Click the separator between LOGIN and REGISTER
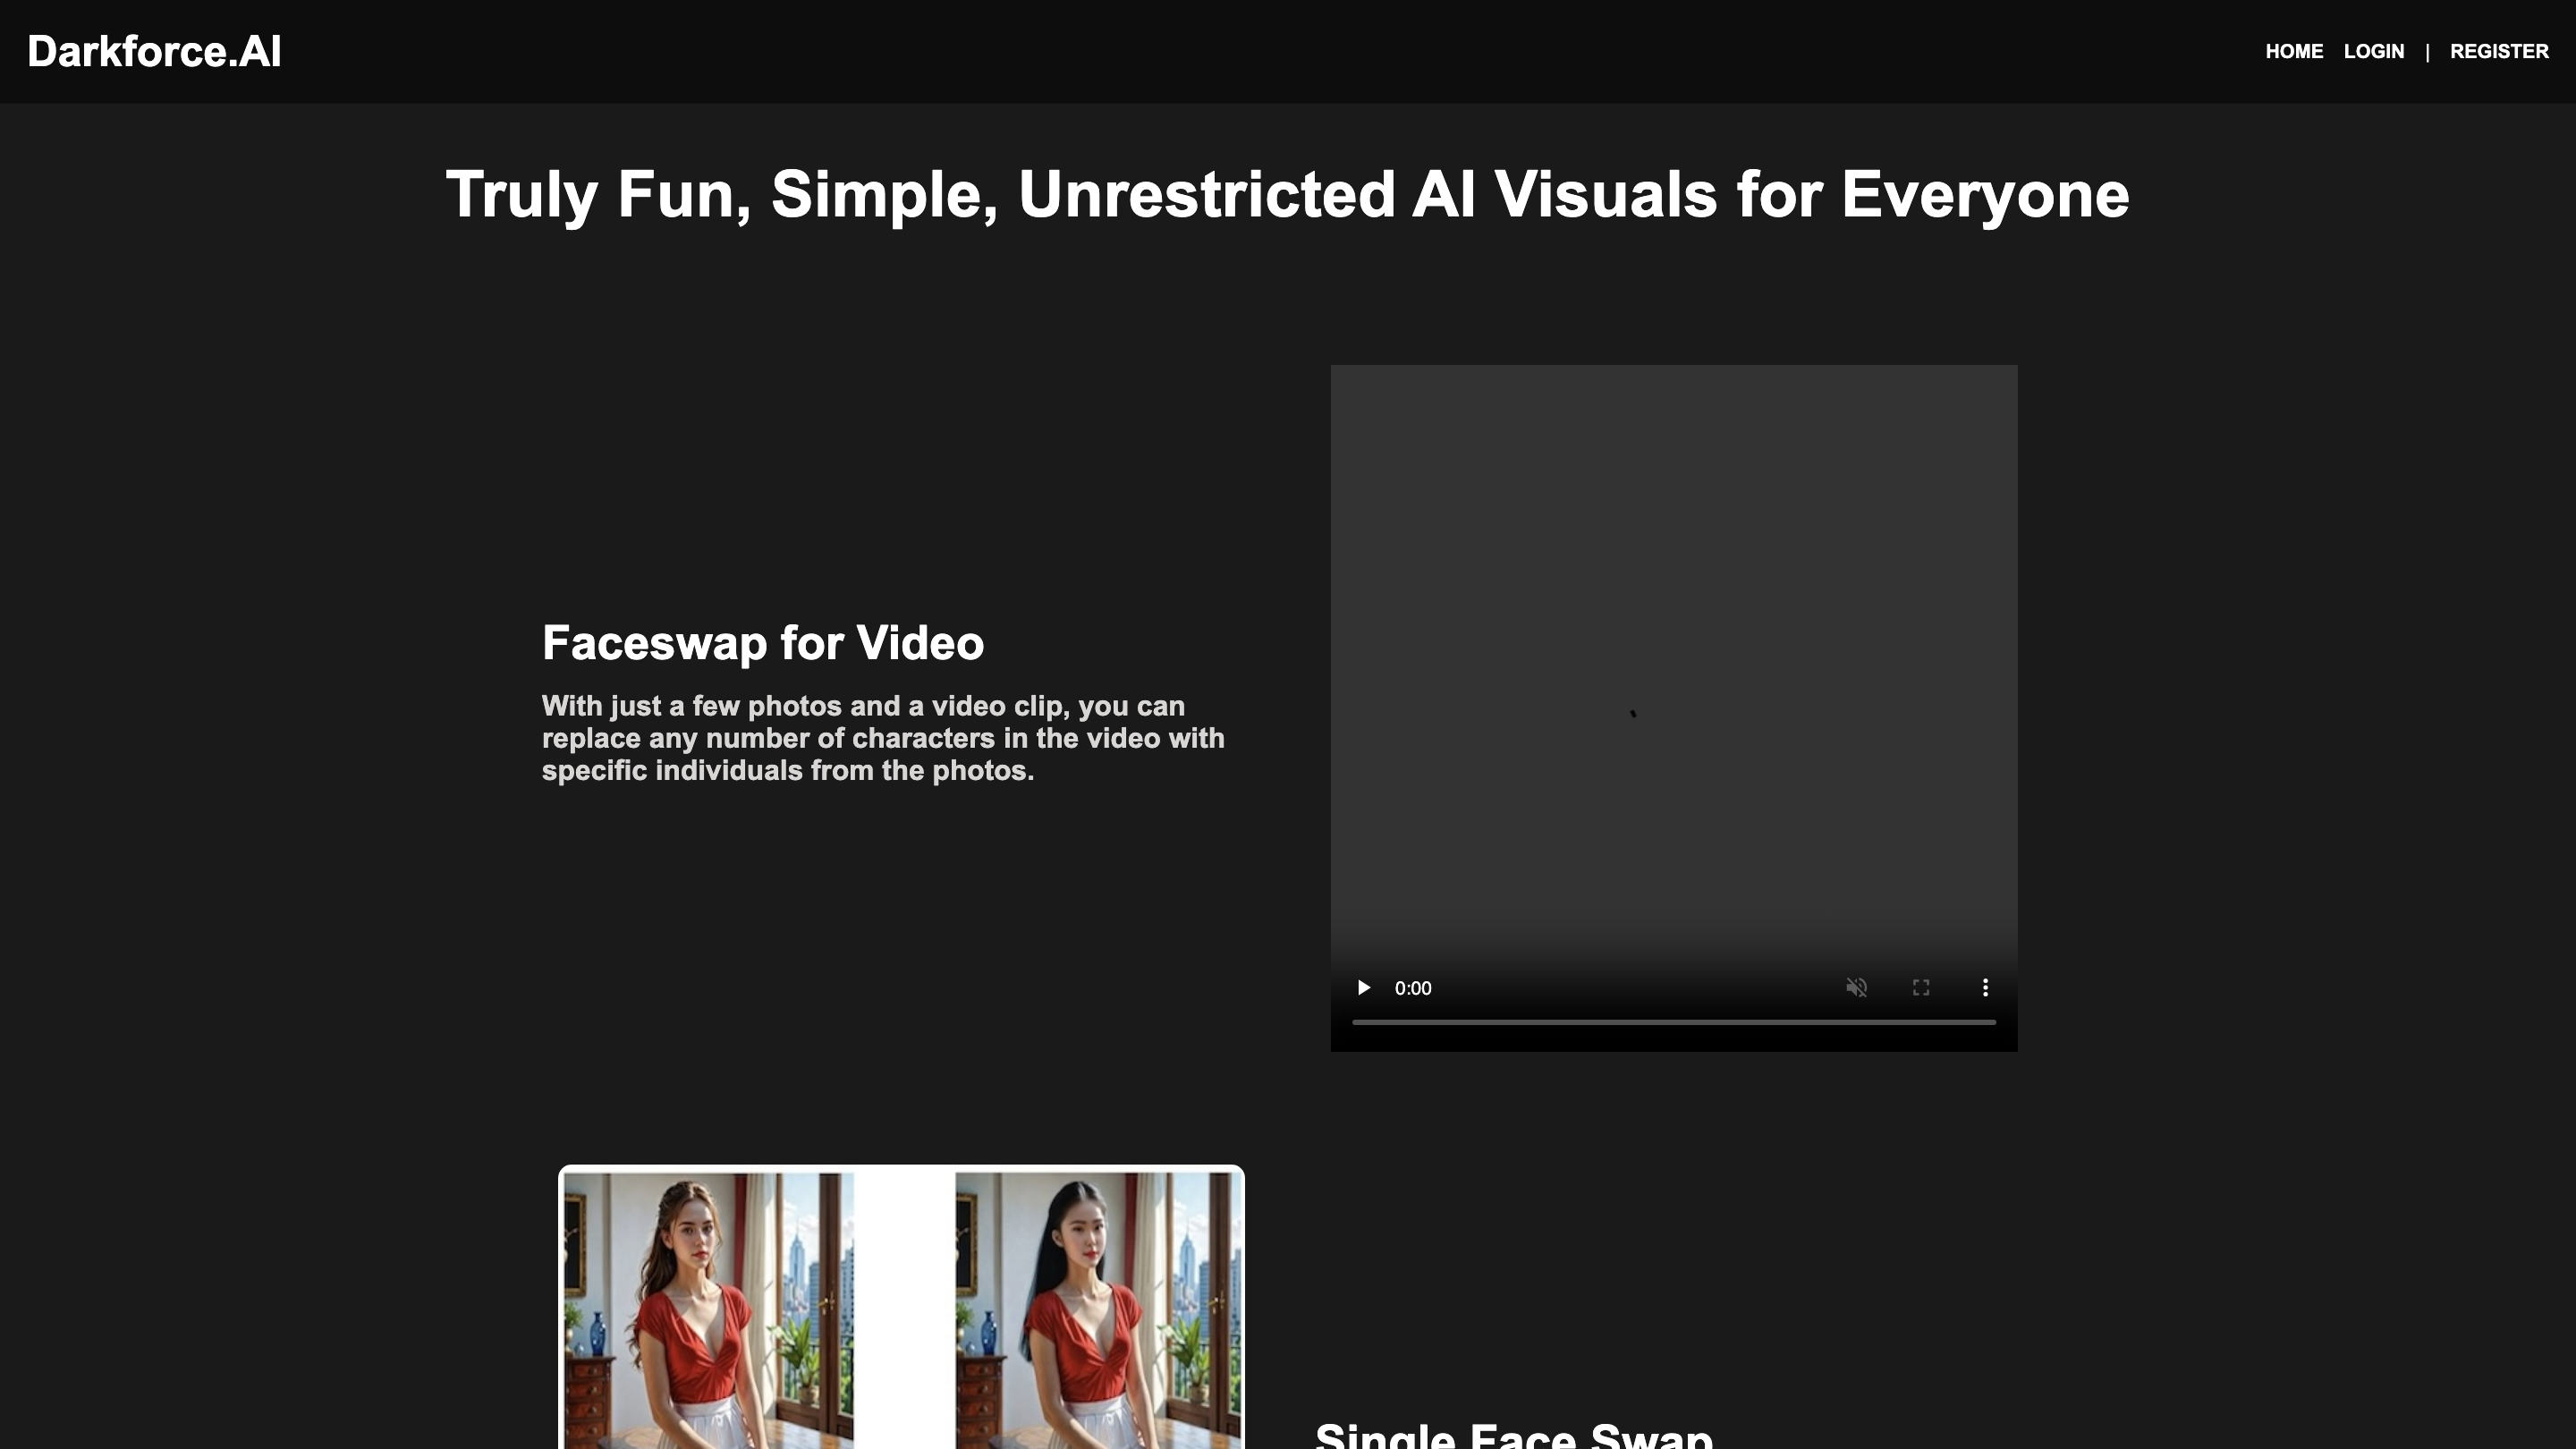Image resolution: width=2576 pixels, height=1449 pixels. 2427,52
